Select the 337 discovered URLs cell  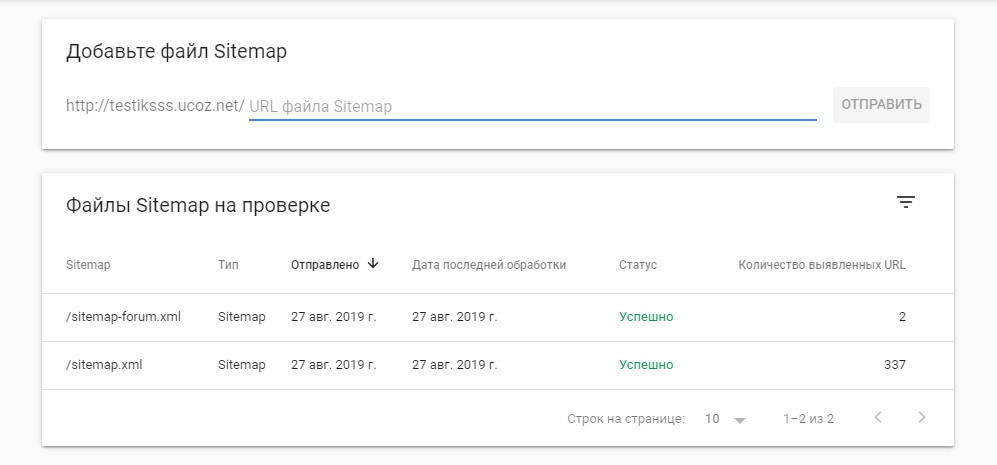pos(894,365)
